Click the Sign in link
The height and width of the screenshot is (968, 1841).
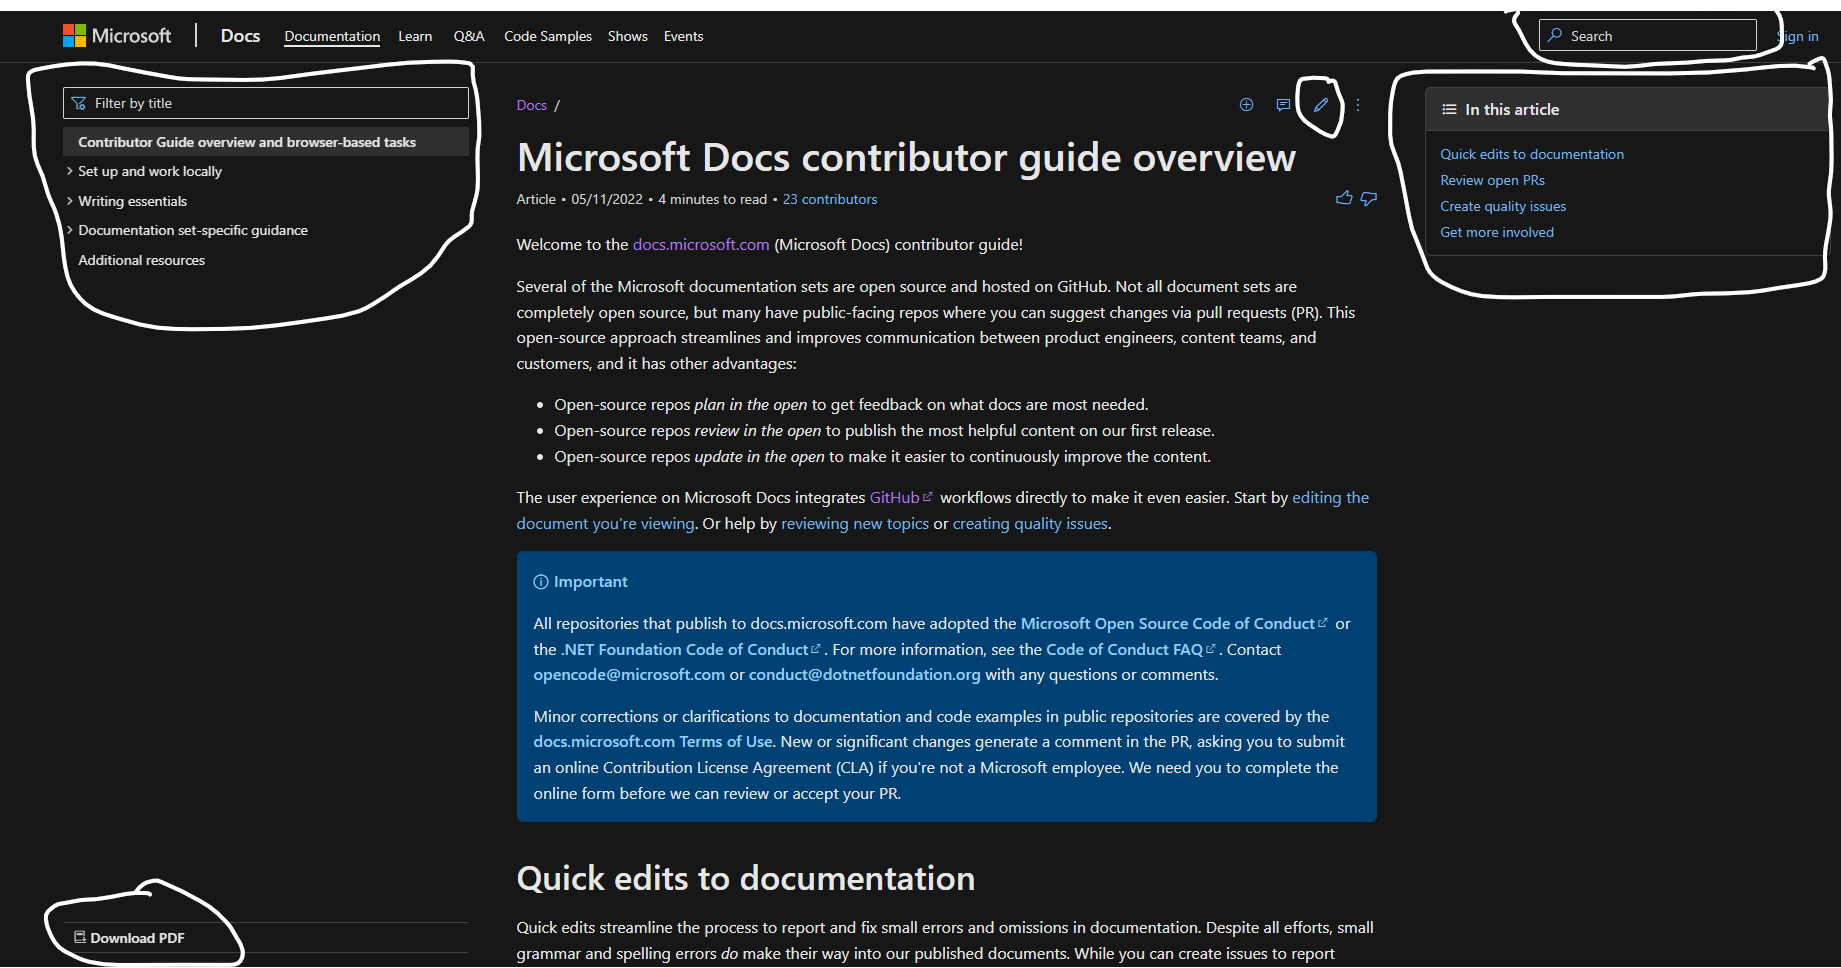(1798, 36)
